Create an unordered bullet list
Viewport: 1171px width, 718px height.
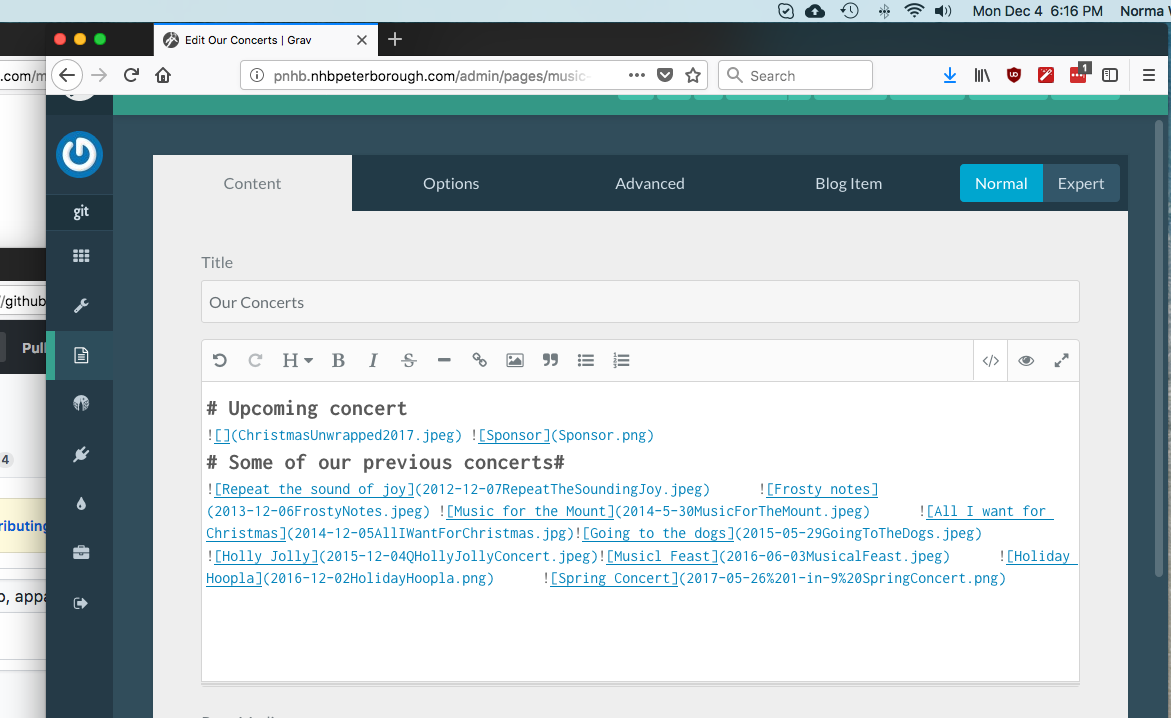(586, 361)
